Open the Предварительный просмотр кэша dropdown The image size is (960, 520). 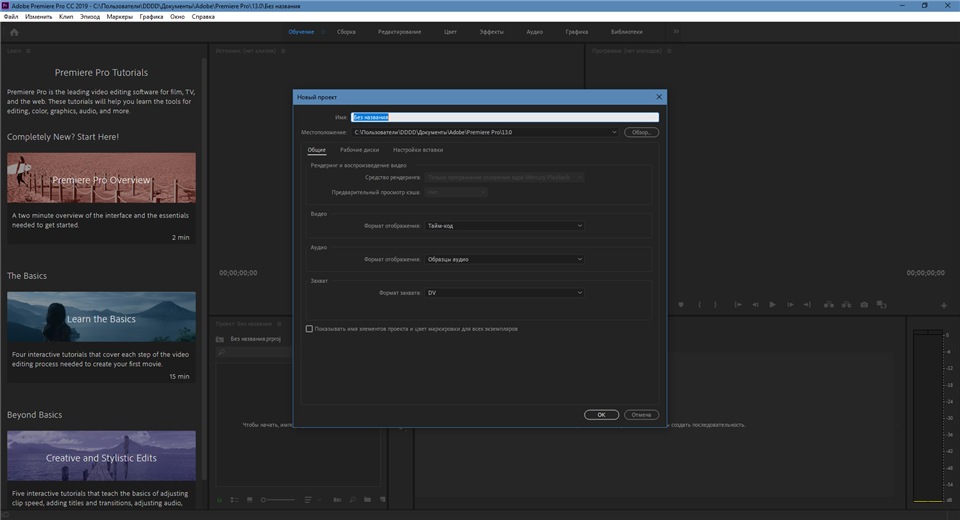[x=456, y=192]
